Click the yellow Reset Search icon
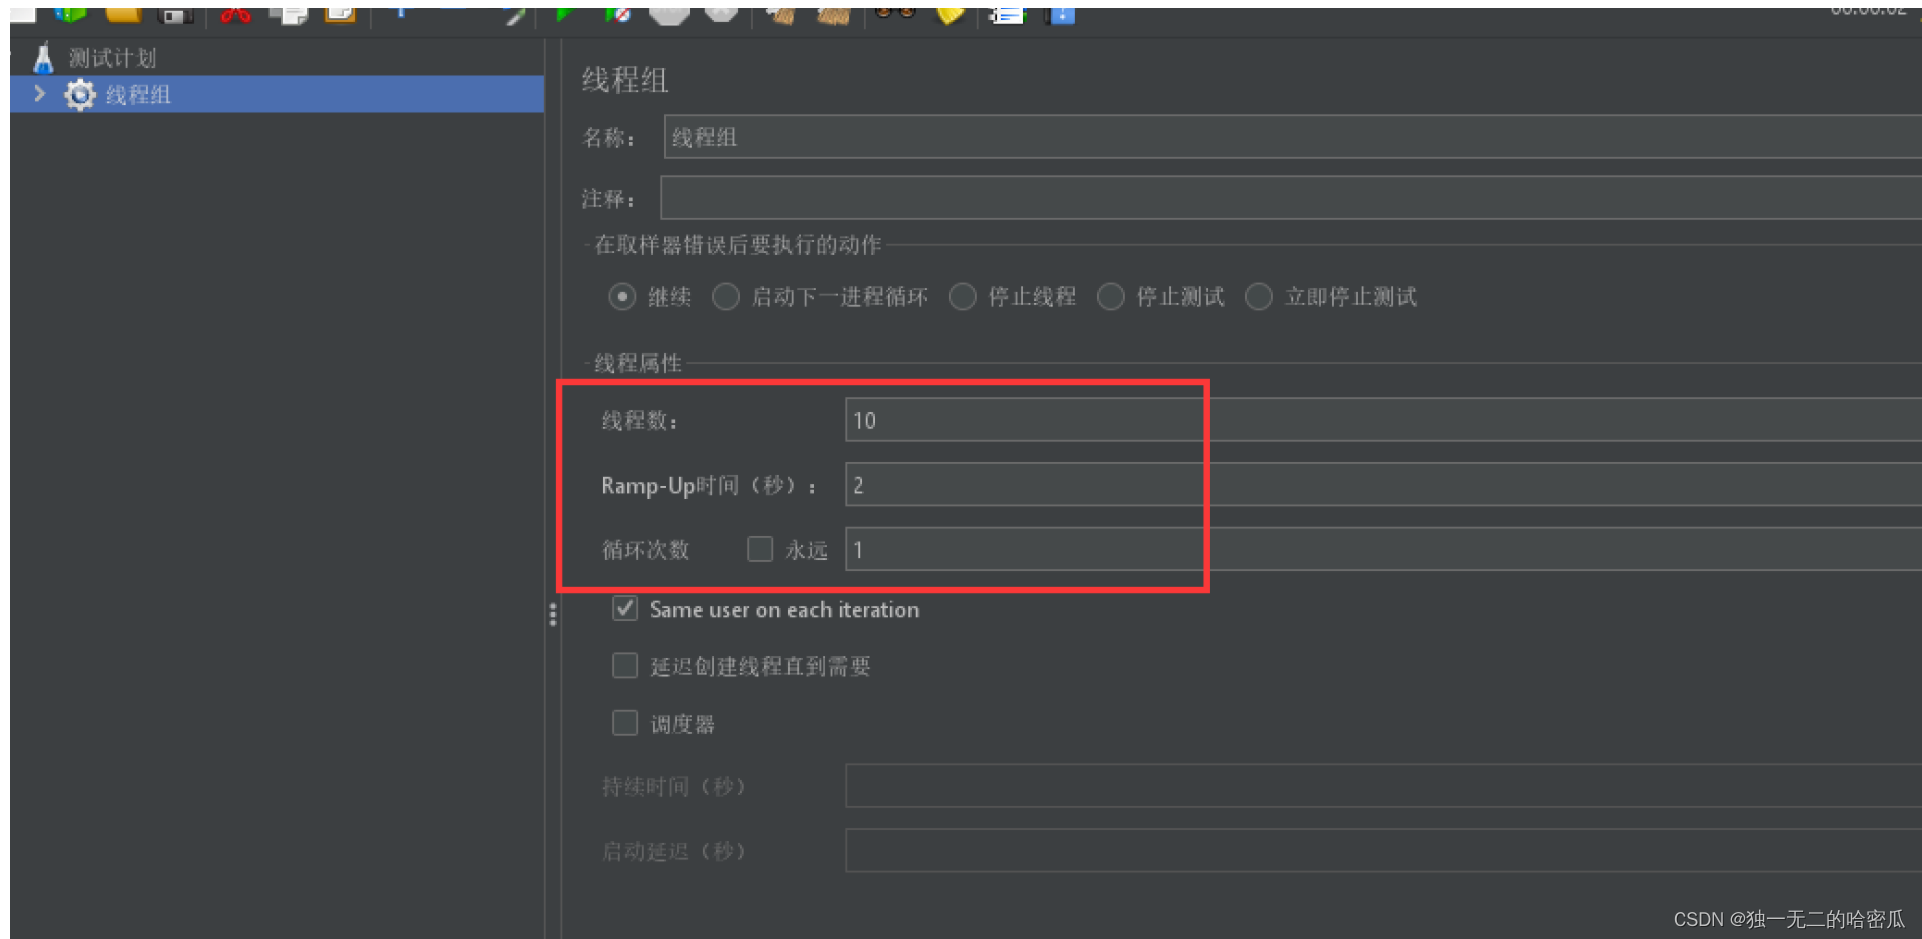Viewport: 1922px width, 939px height. (949, 15)
